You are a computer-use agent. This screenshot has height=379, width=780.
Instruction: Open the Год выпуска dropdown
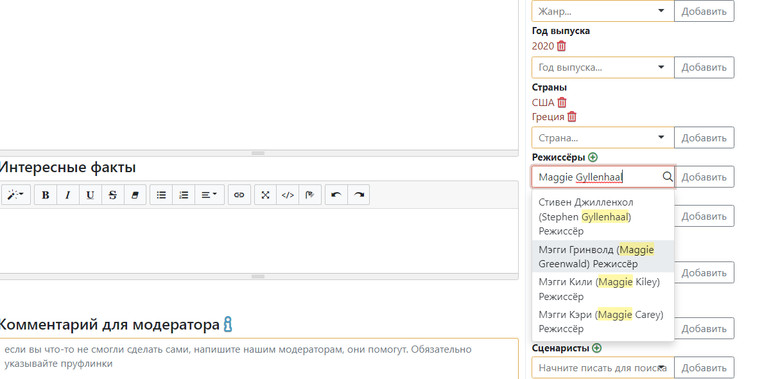(x=603, y=67)
